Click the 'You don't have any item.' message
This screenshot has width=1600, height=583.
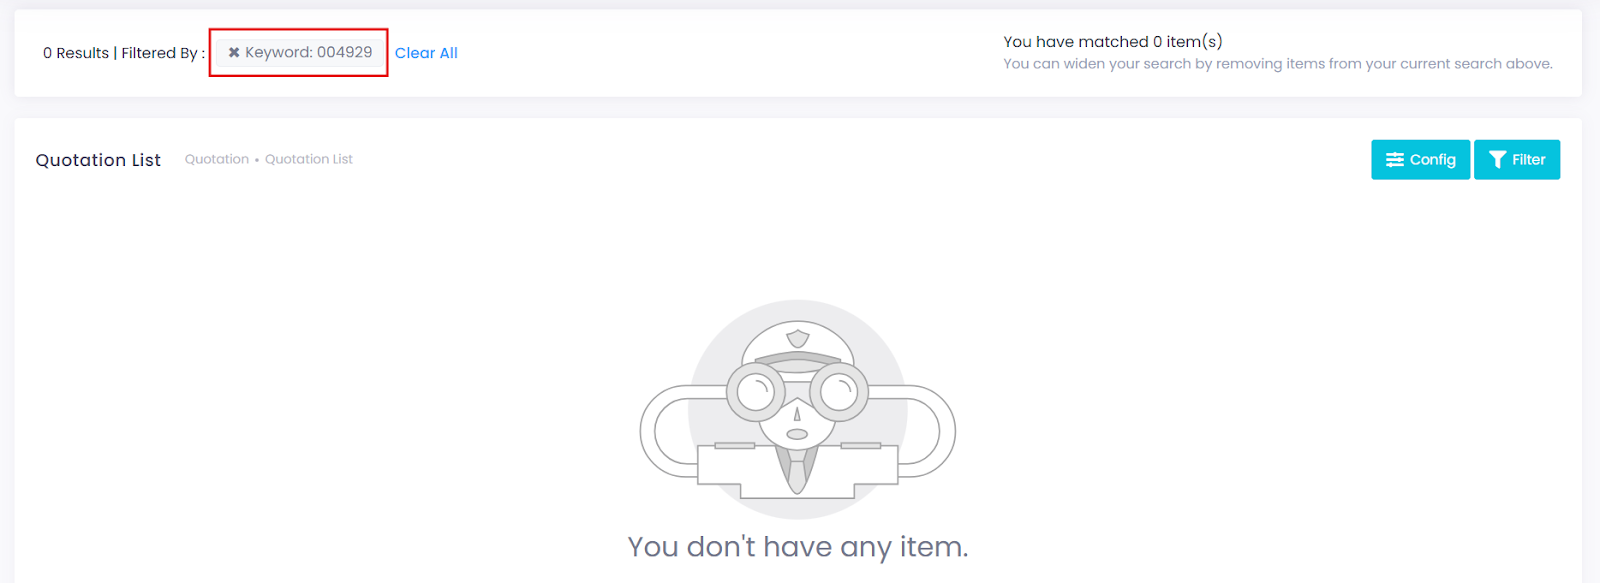click(x=795, y=546)
